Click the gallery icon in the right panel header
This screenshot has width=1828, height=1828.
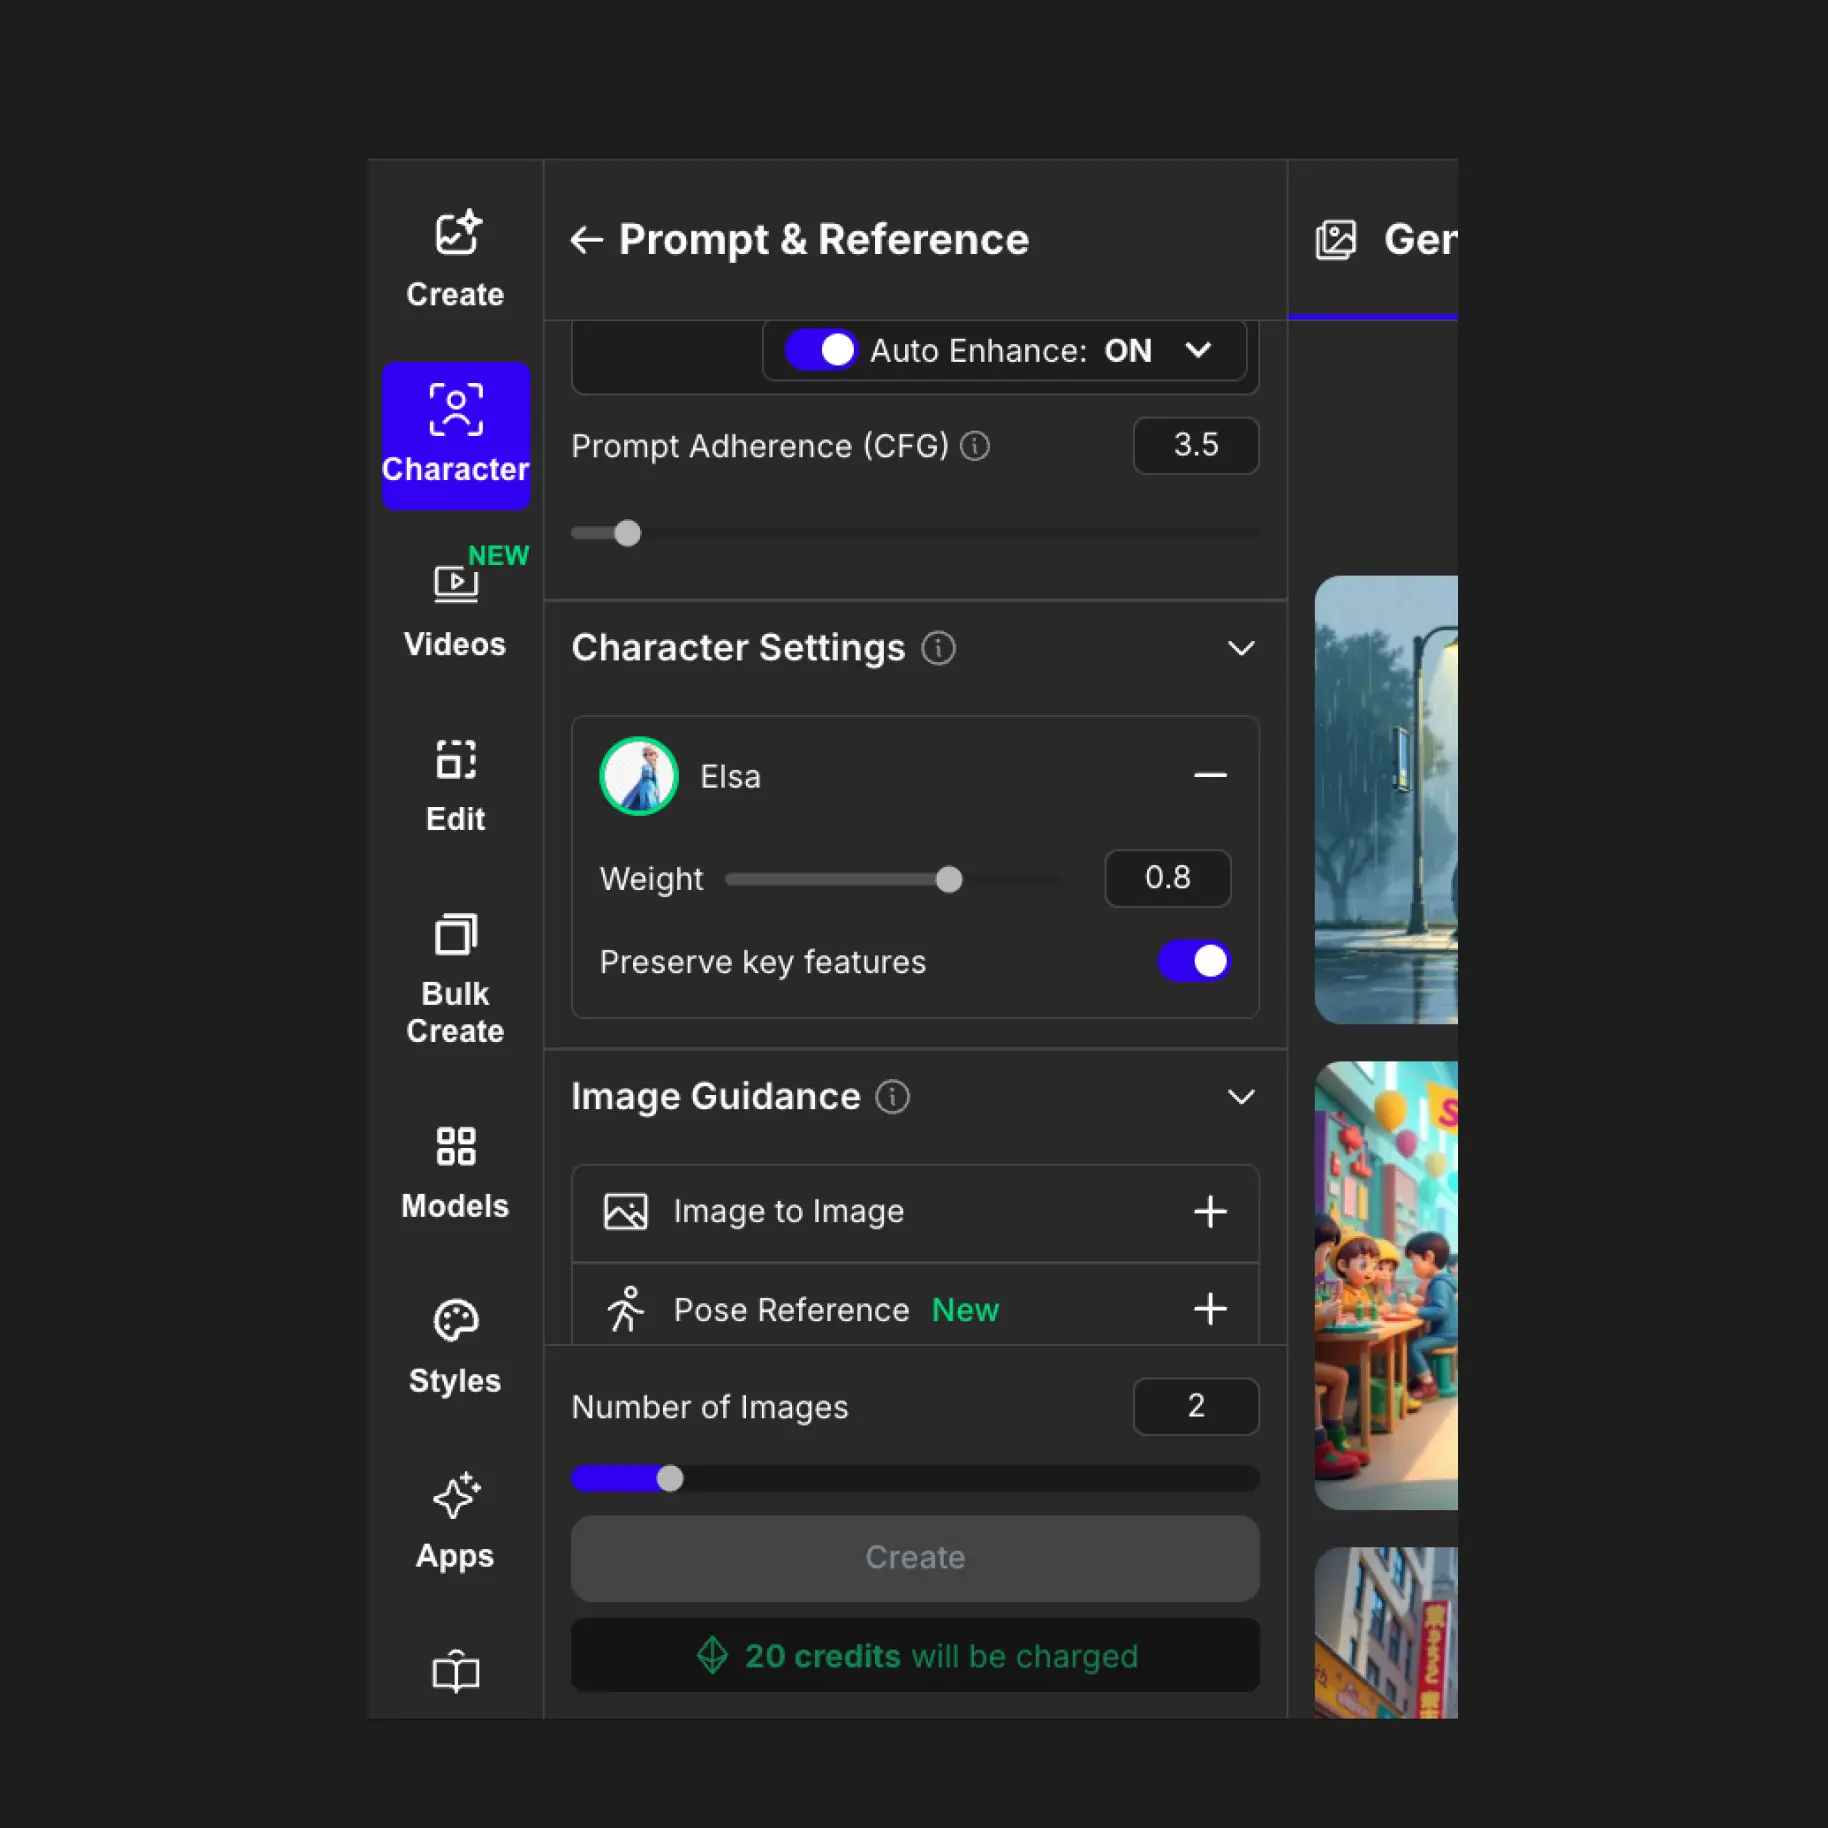point(1336,240)
